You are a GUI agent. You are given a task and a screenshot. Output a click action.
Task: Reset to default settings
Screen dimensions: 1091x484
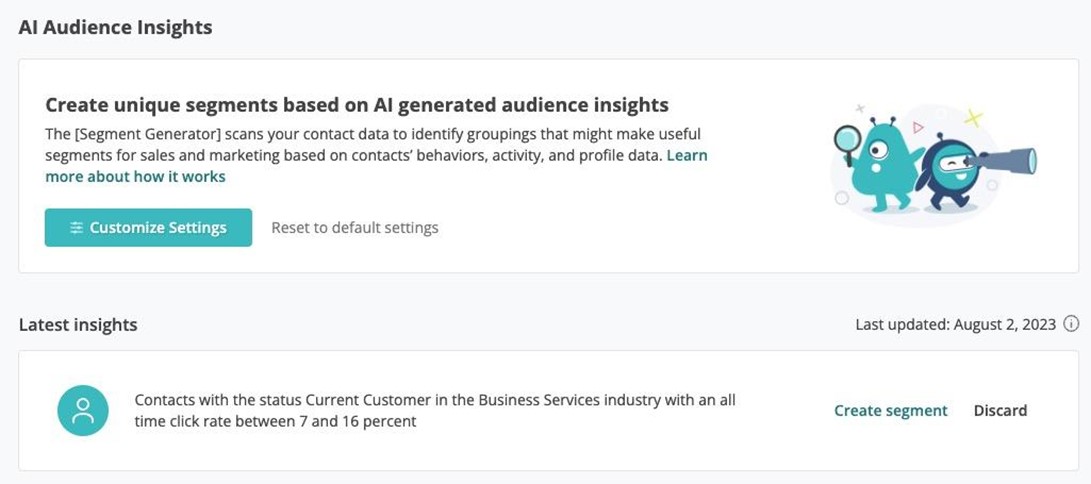click(355, 228)
